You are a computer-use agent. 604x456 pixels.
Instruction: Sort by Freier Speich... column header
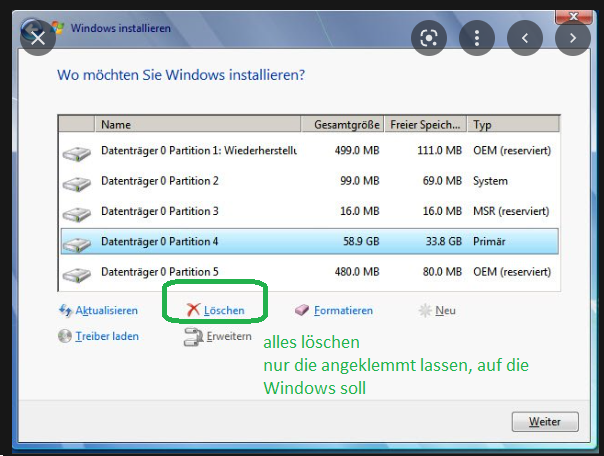[x=426, y=124]
